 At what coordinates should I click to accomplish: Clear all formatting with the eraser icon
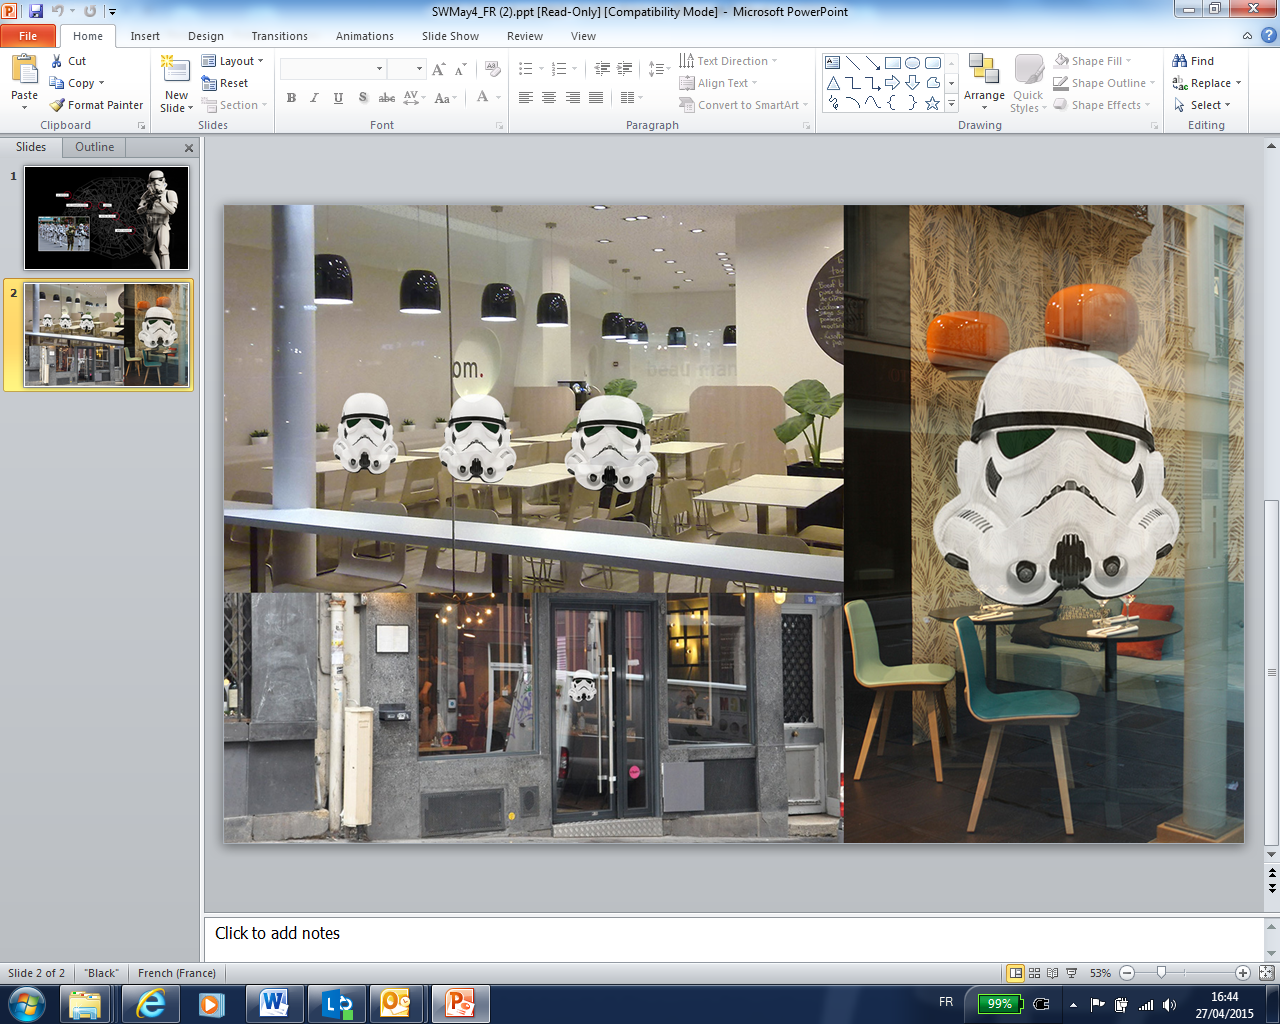coord(492,69)
